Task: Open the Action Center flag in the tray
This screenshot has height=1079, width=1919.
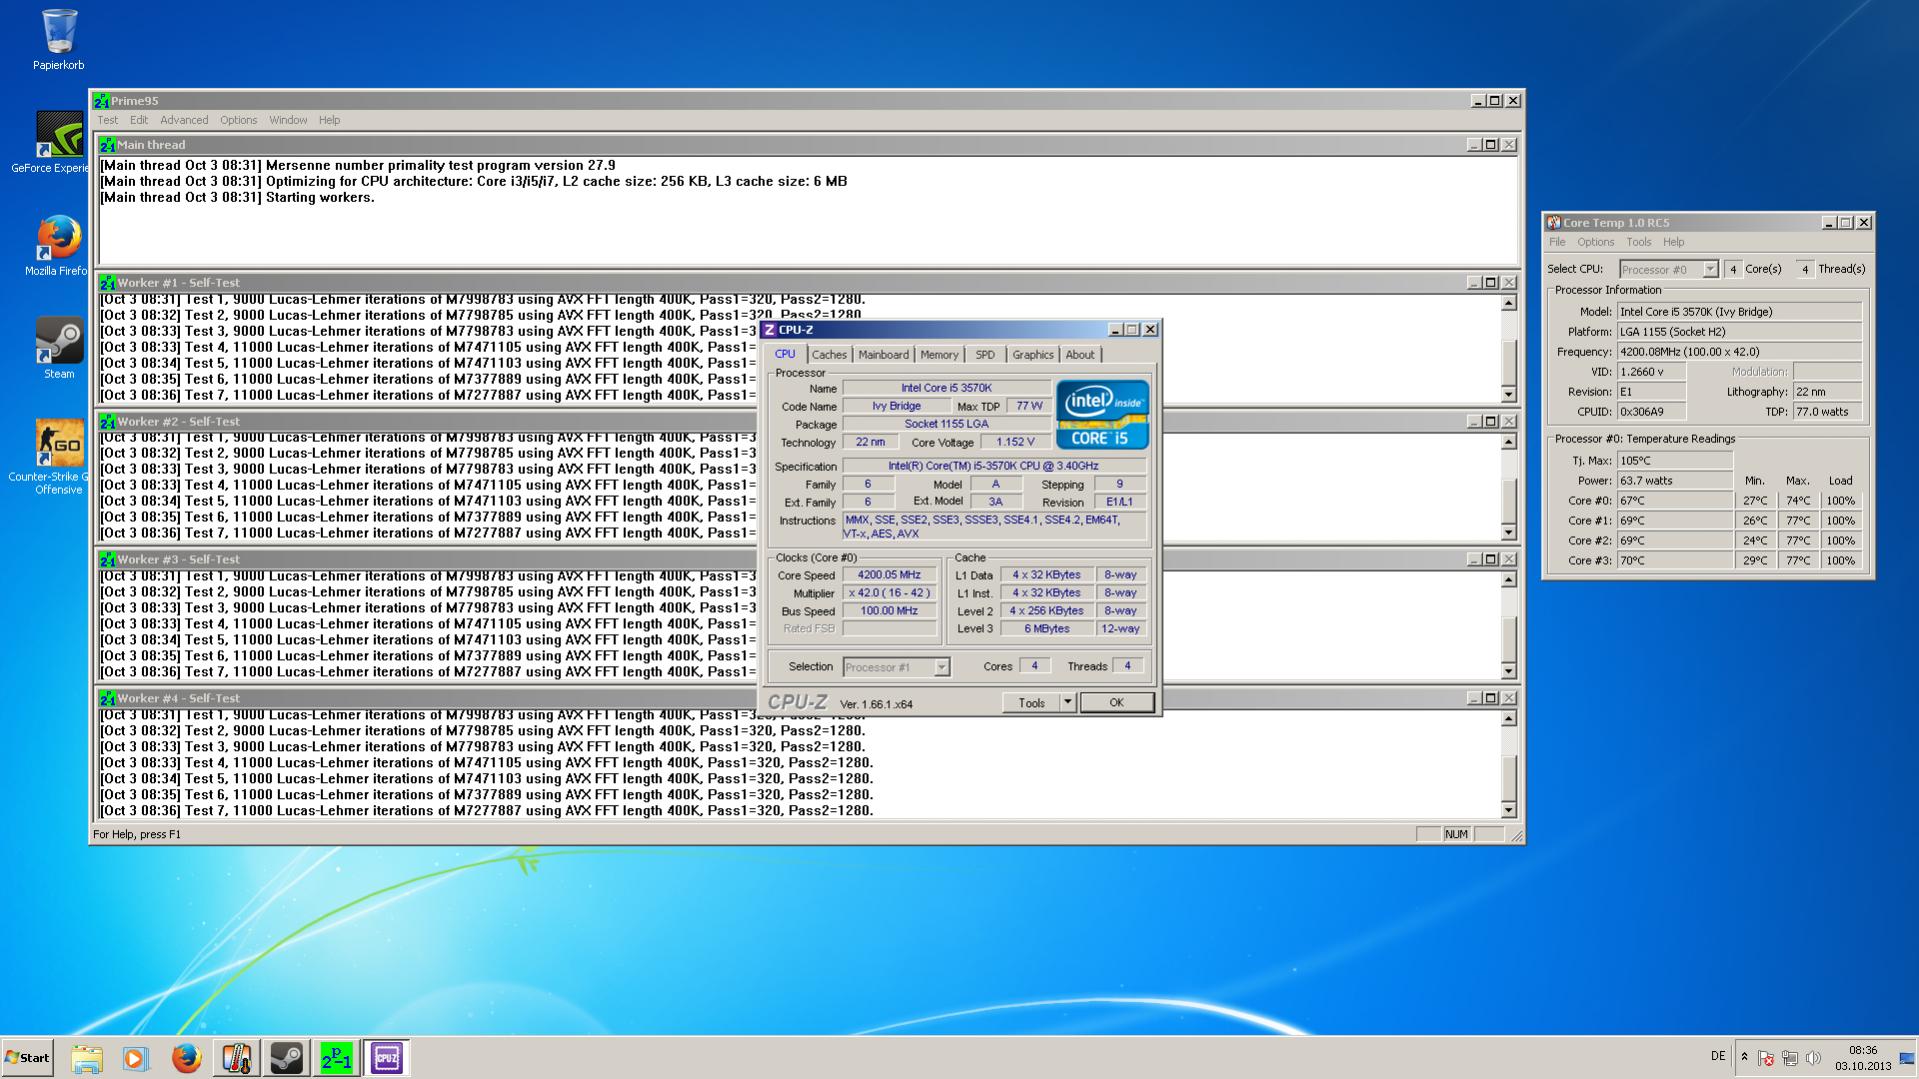Action: tap(1766, 1058)
